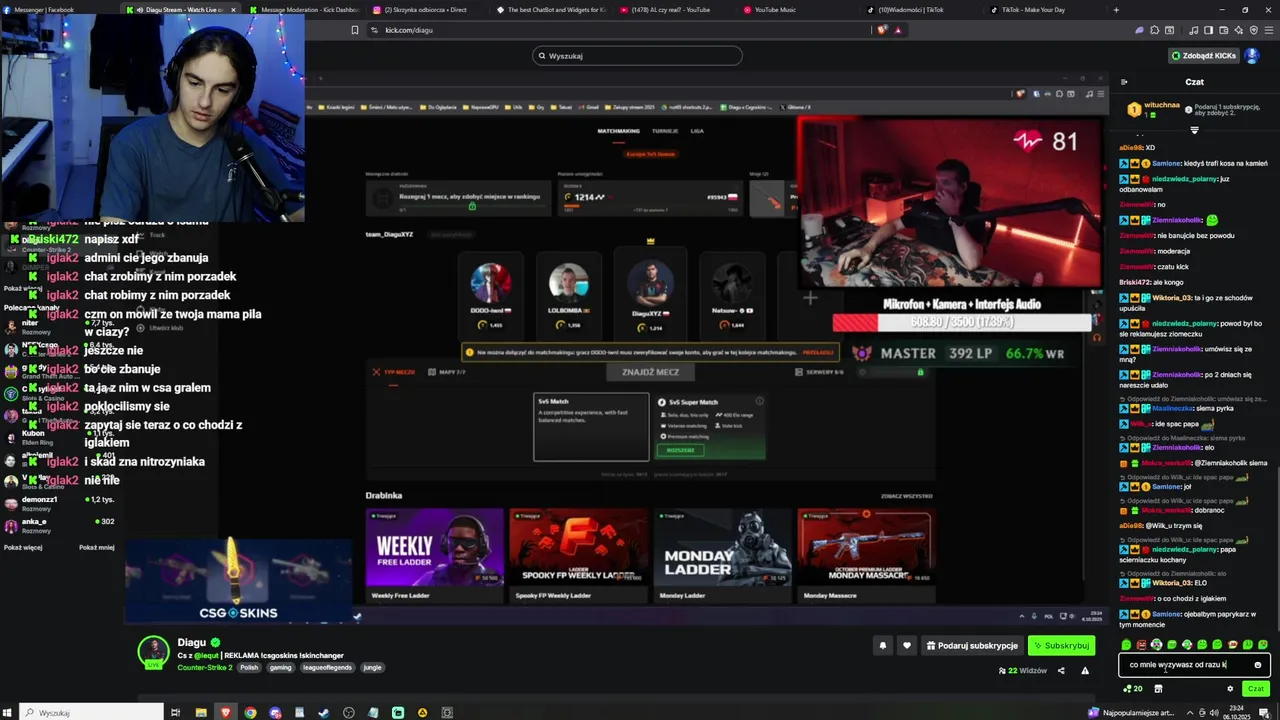Screen dimensions: 1280x720
Task: Open Diagu's channel avatar
Action: (153, 652)
